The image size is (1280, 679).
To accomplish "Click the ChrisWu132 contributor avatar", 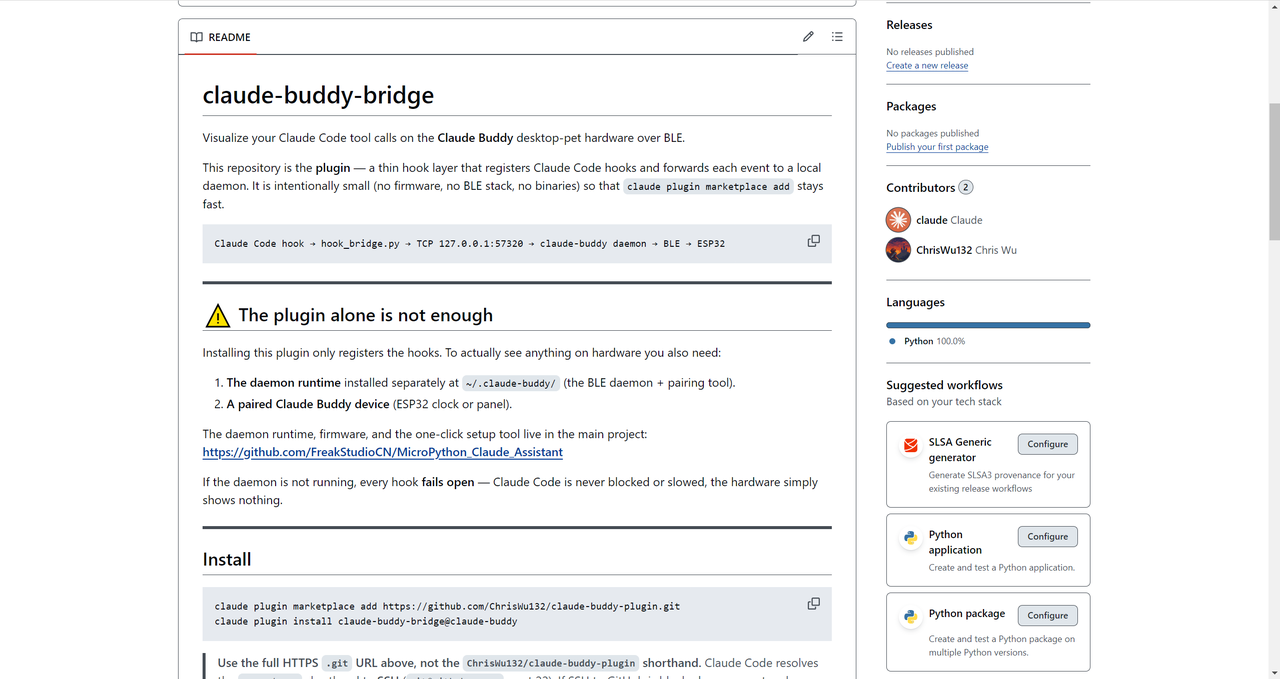I will pos(898,250).
